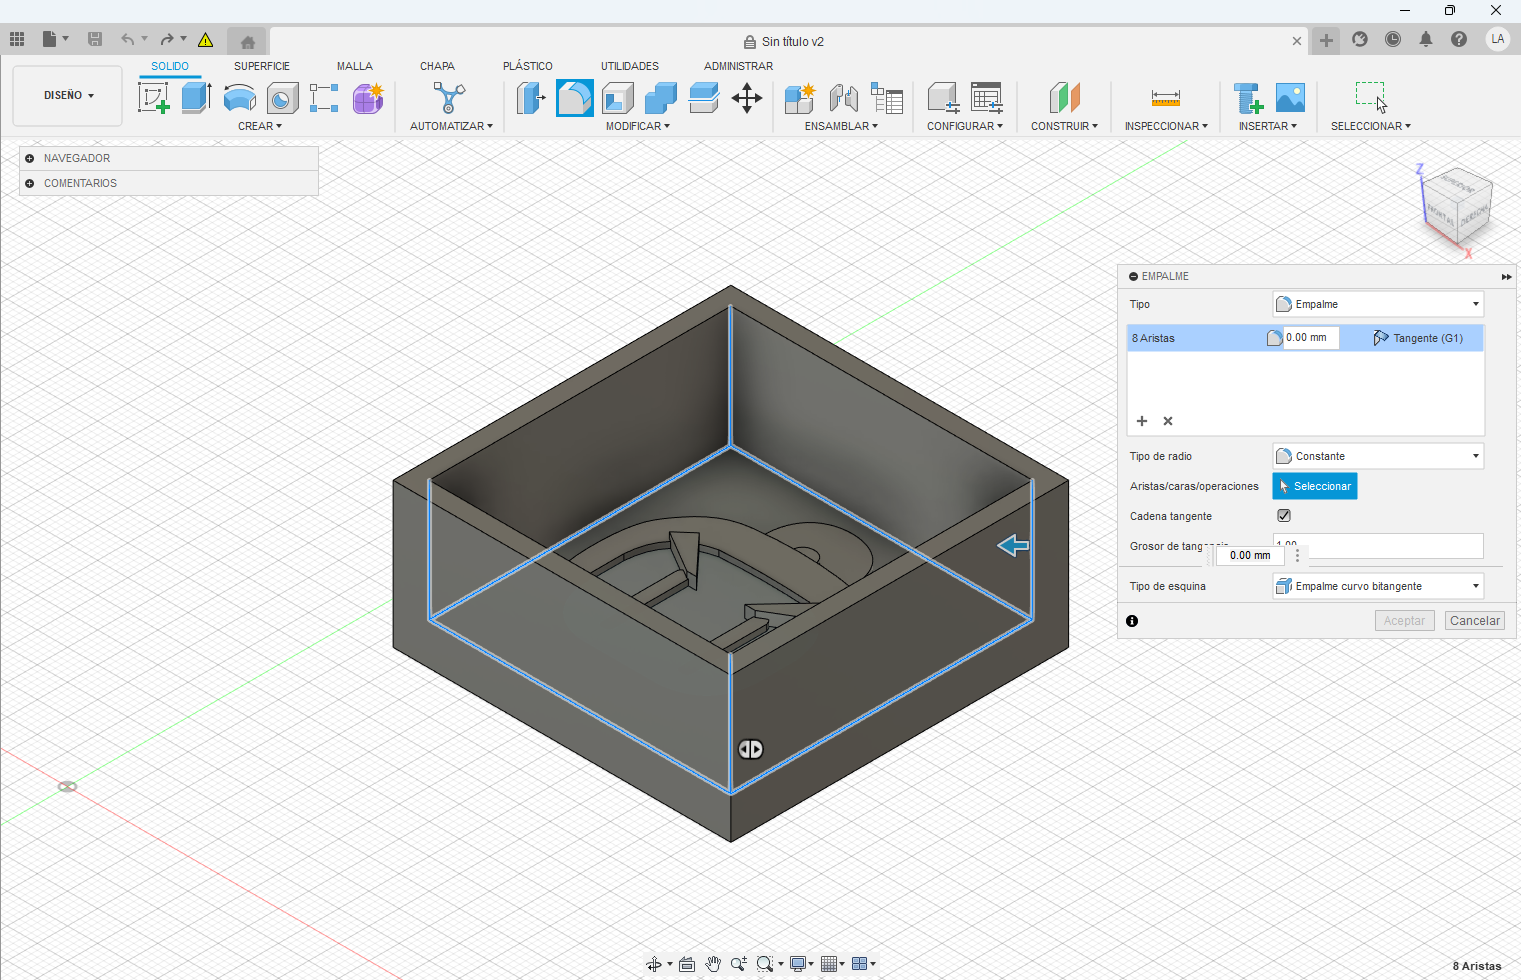Open the Create Form purple icon
1521x980 pixels.
click(x=368, y=98)
